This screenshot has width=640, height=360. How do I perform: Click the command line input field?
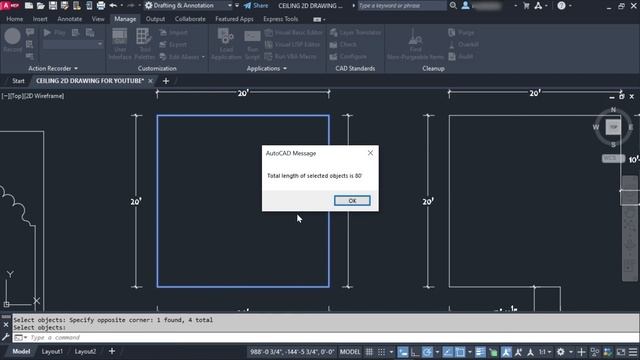[x=333, y=338]
